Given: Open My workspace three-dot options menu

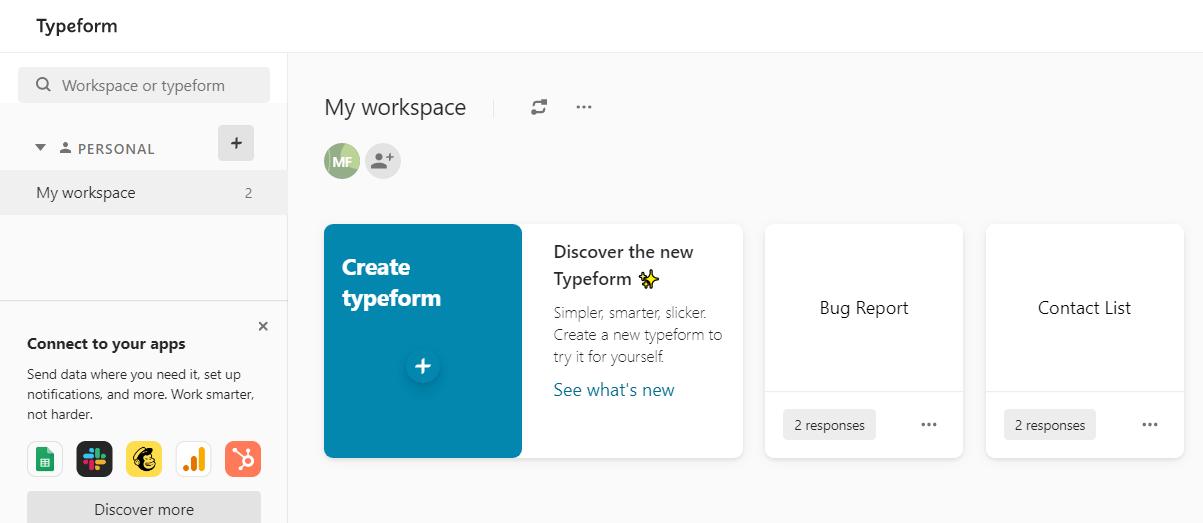Looking at the screenshot, I should pyautogui.click(x=584, y=107).
